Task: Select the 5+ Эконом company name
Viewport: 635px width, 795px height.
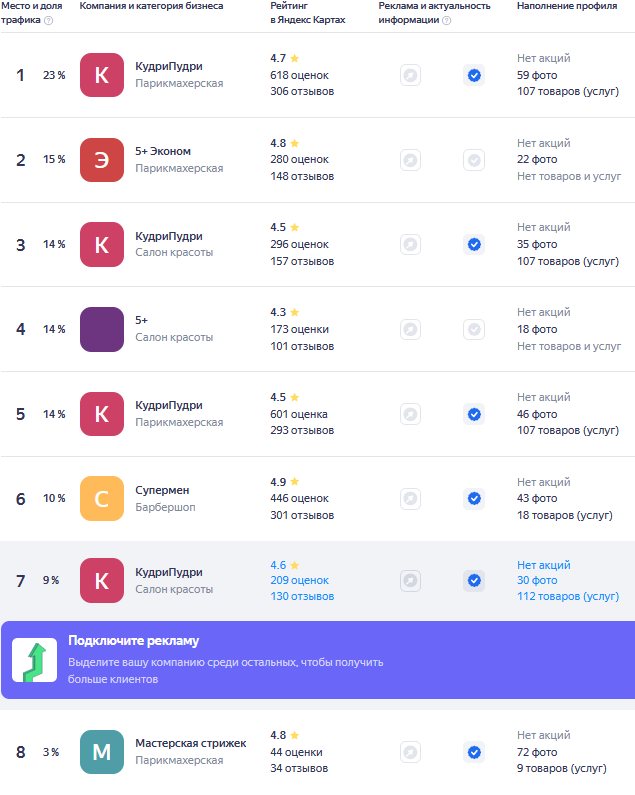Action: 163,152
